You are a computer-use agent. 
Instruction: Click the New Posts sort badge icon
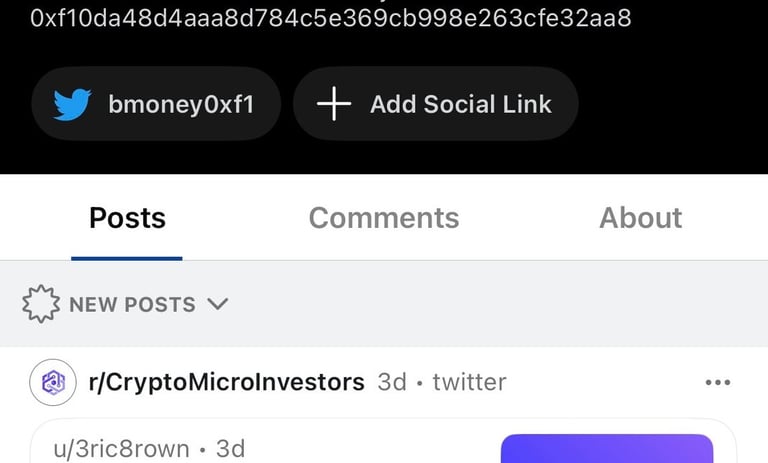41,304
